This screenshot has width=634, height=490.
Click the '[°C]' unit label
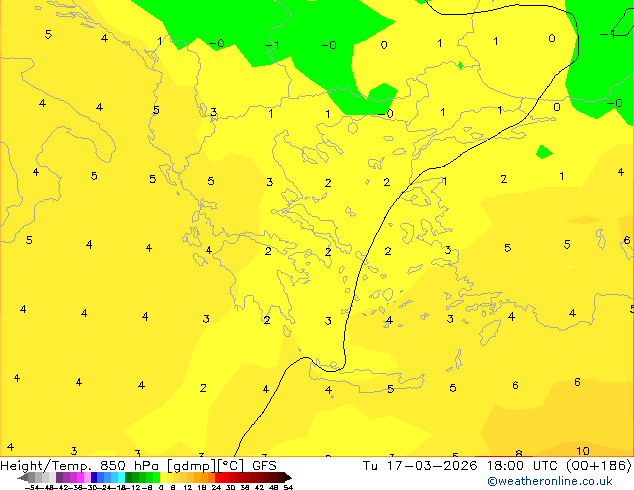point(231,466)
